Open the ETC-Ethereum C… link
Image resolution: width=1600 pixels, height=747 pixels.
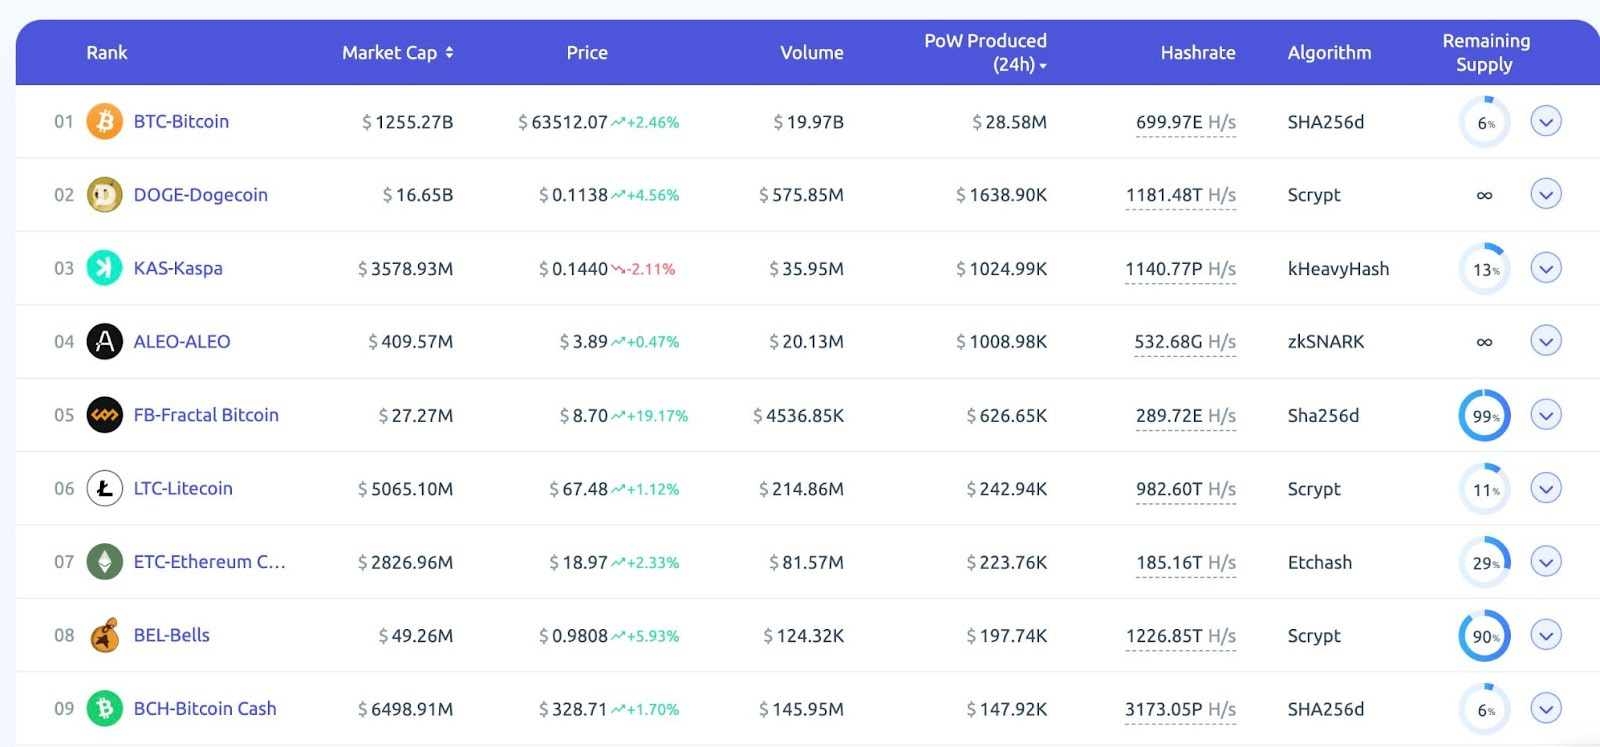(210, 562)
